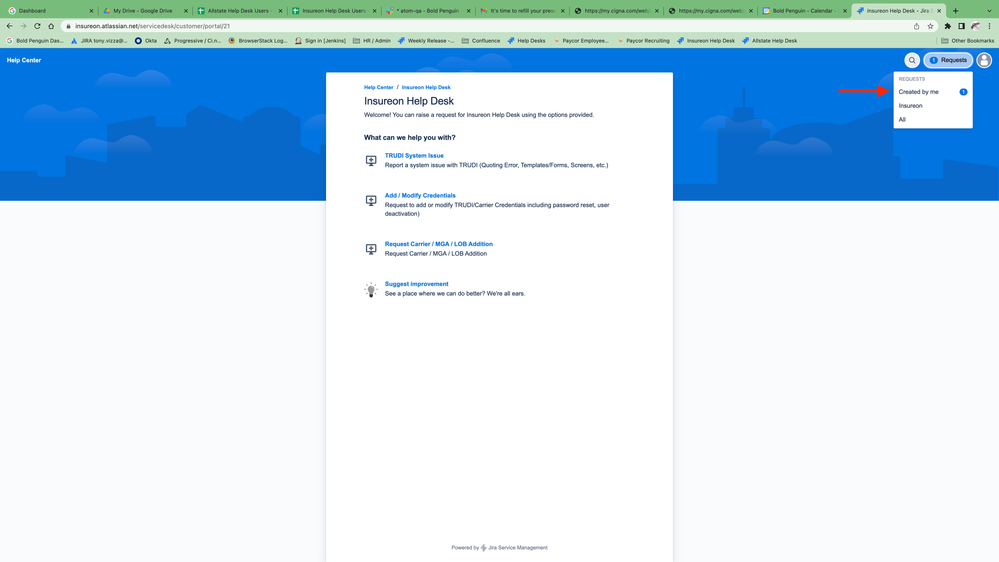Screen dimensions: 999x562
Task: Bookmark this page with the star icon
Action: point(930,26)
